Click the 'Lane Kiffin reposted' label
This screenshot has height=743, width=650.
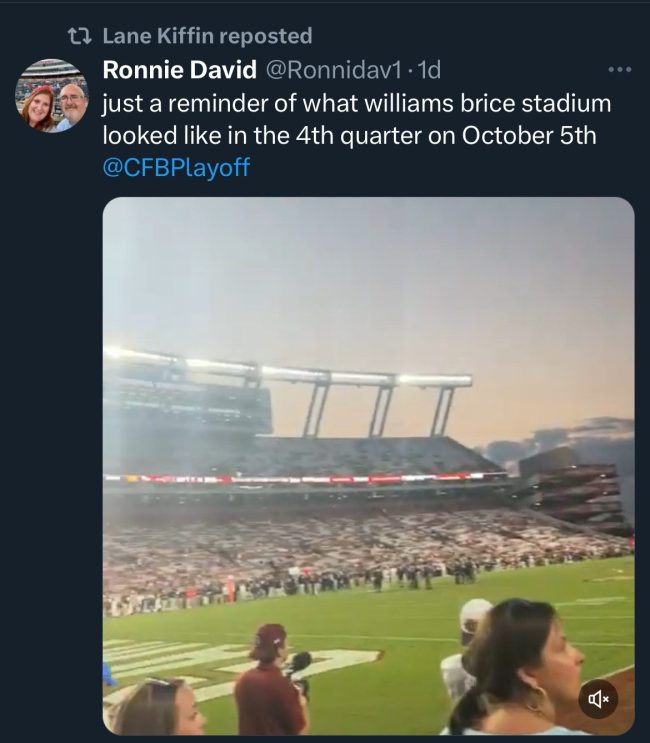pyautogui.click(x=207, y=36)
